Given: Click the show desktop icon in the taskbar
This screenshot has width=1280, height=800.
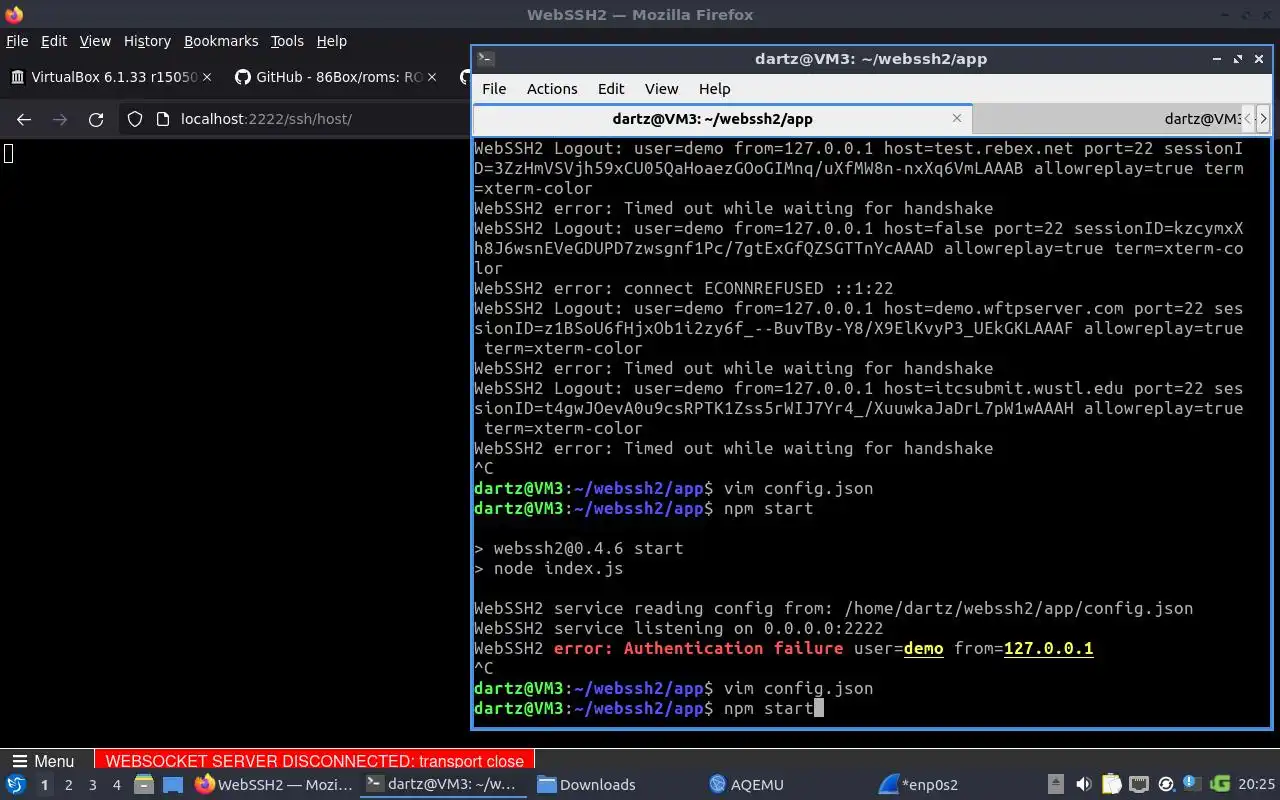Looking at the screenshot, I should coord(173,785).
